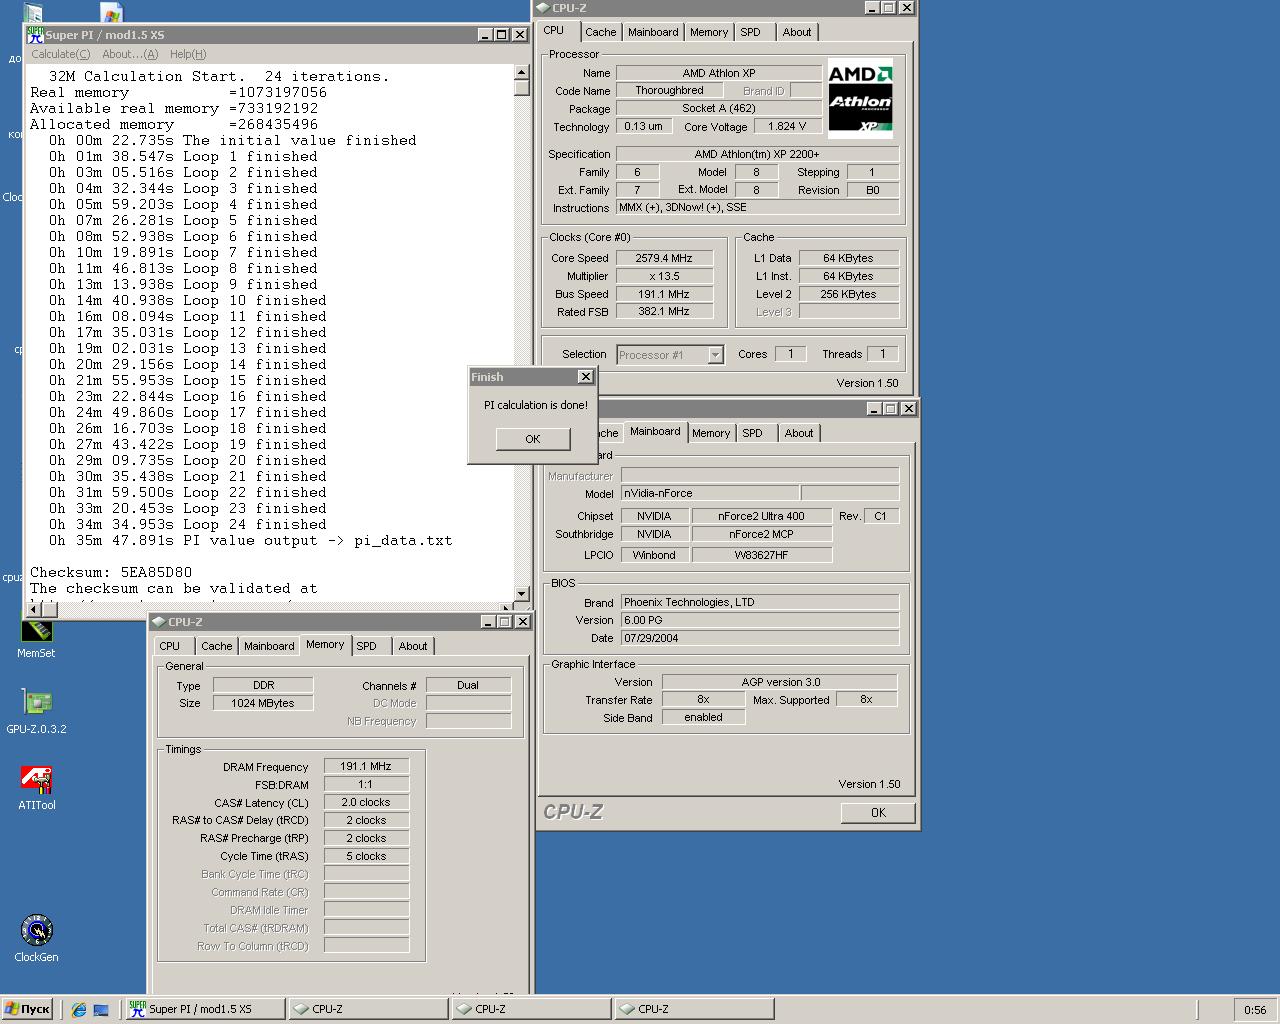Select About tab in bottom-left CPU-Z window

pos(413,646)
